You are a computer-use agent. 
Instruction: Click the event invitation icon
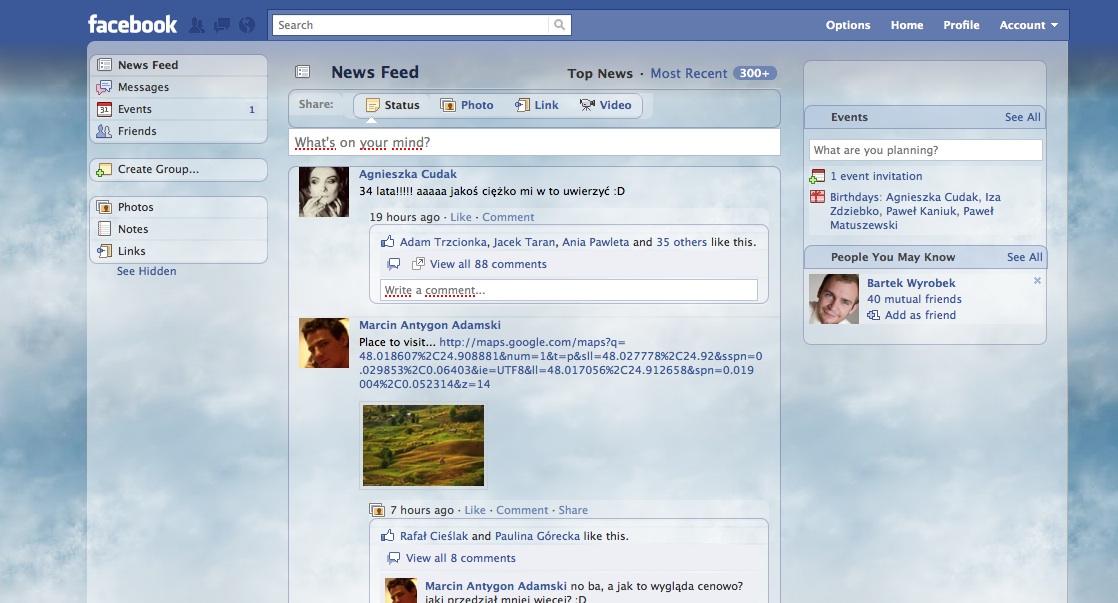tap(817, 176)
